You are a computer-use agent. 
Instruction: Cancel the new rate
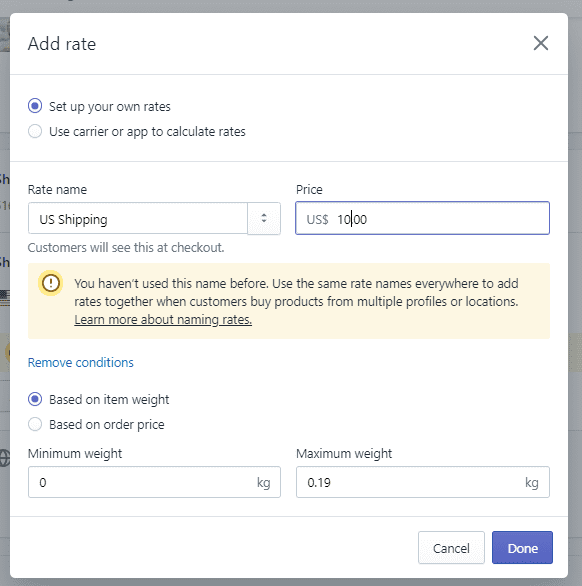click(451, 548)
